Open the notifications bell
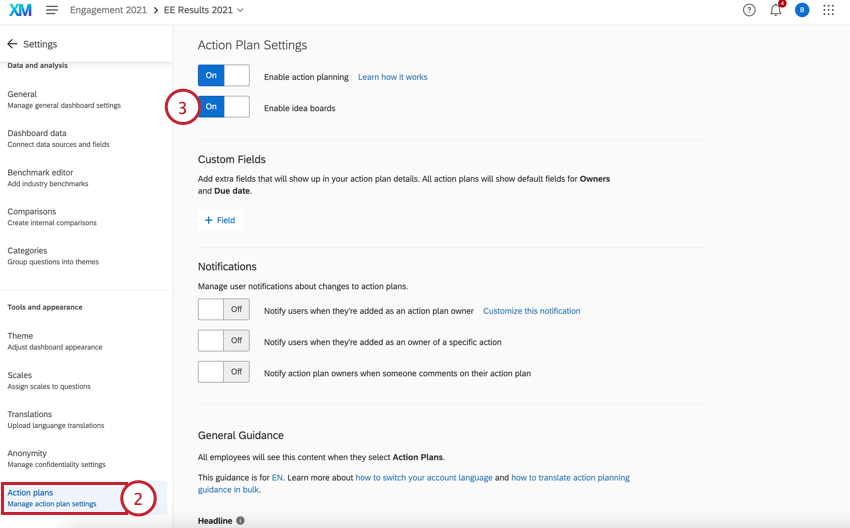 coord(775,10)
